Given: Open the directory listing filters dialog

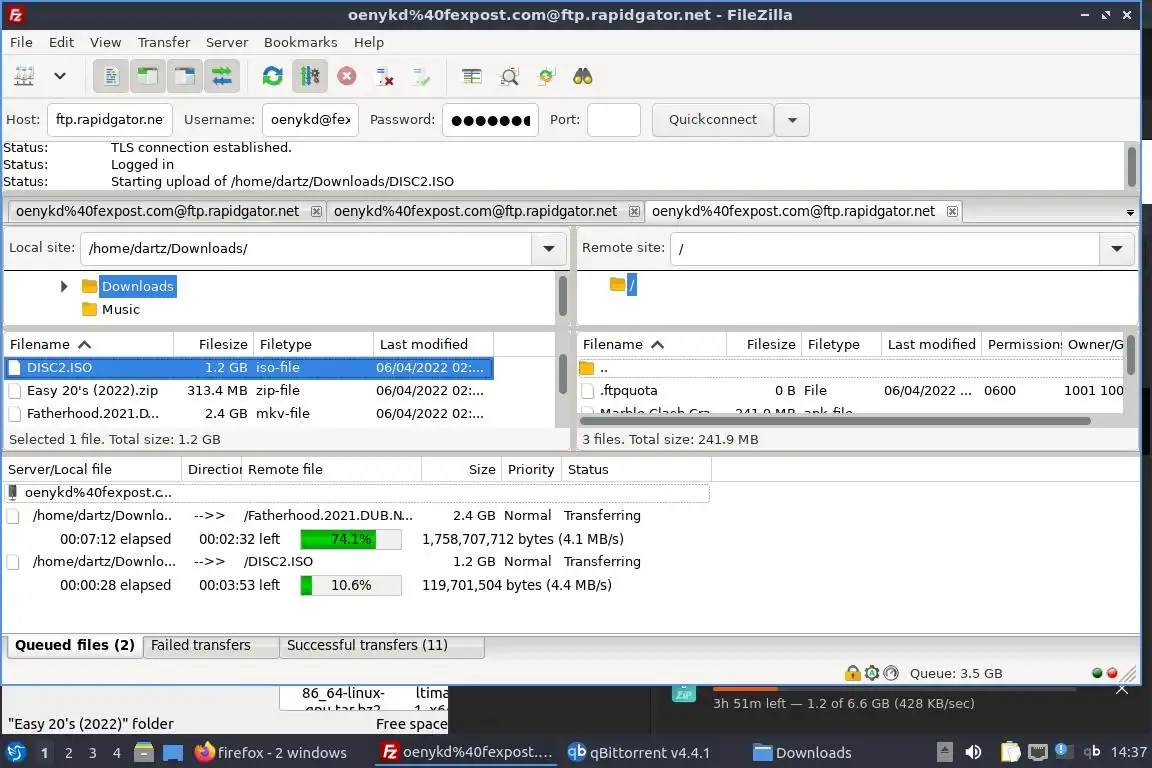Looking at the screenshot, I should coord(472,76).
